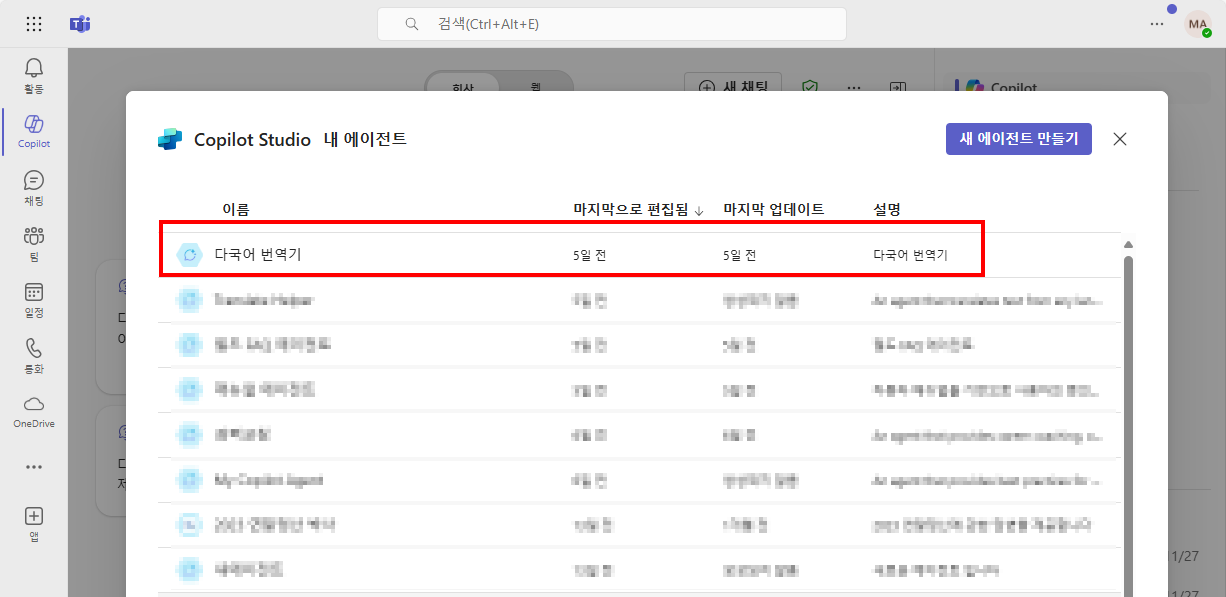Open the ellipsis next to shield icon

click(x=854, y=88)
